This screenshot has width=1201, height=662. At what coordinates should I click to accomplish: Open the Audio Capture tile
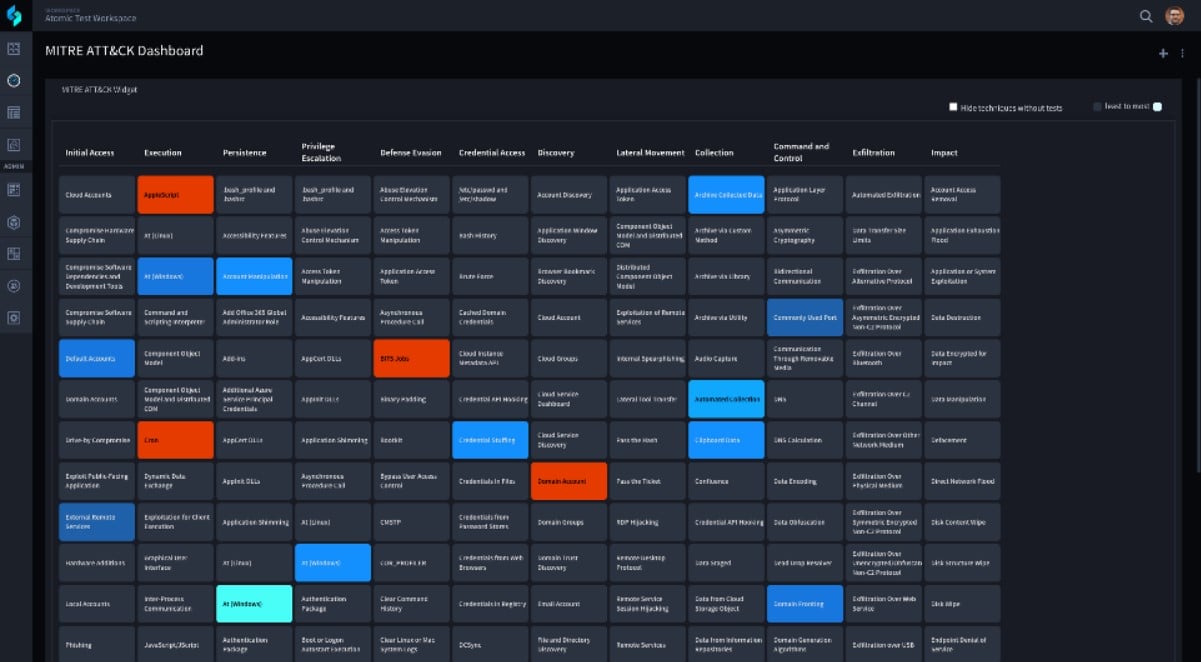(x=726, y=358)
